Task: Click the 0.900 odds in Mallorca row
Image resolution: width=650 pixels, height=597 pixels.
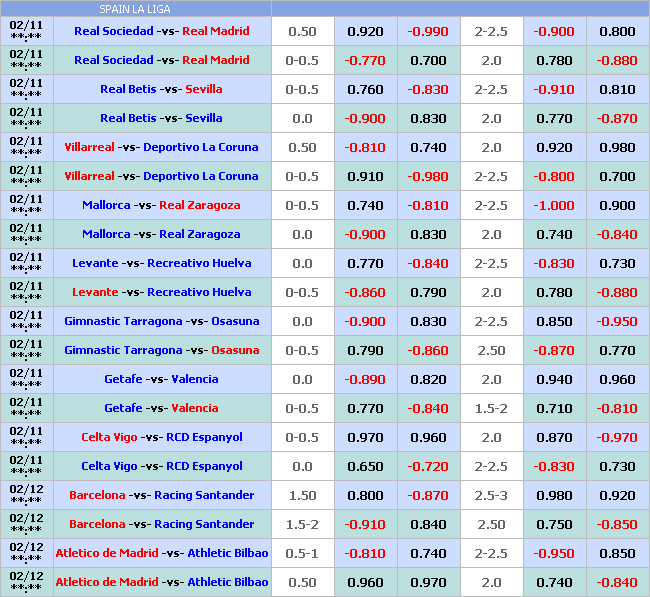Action: click(x=617, y=205)
